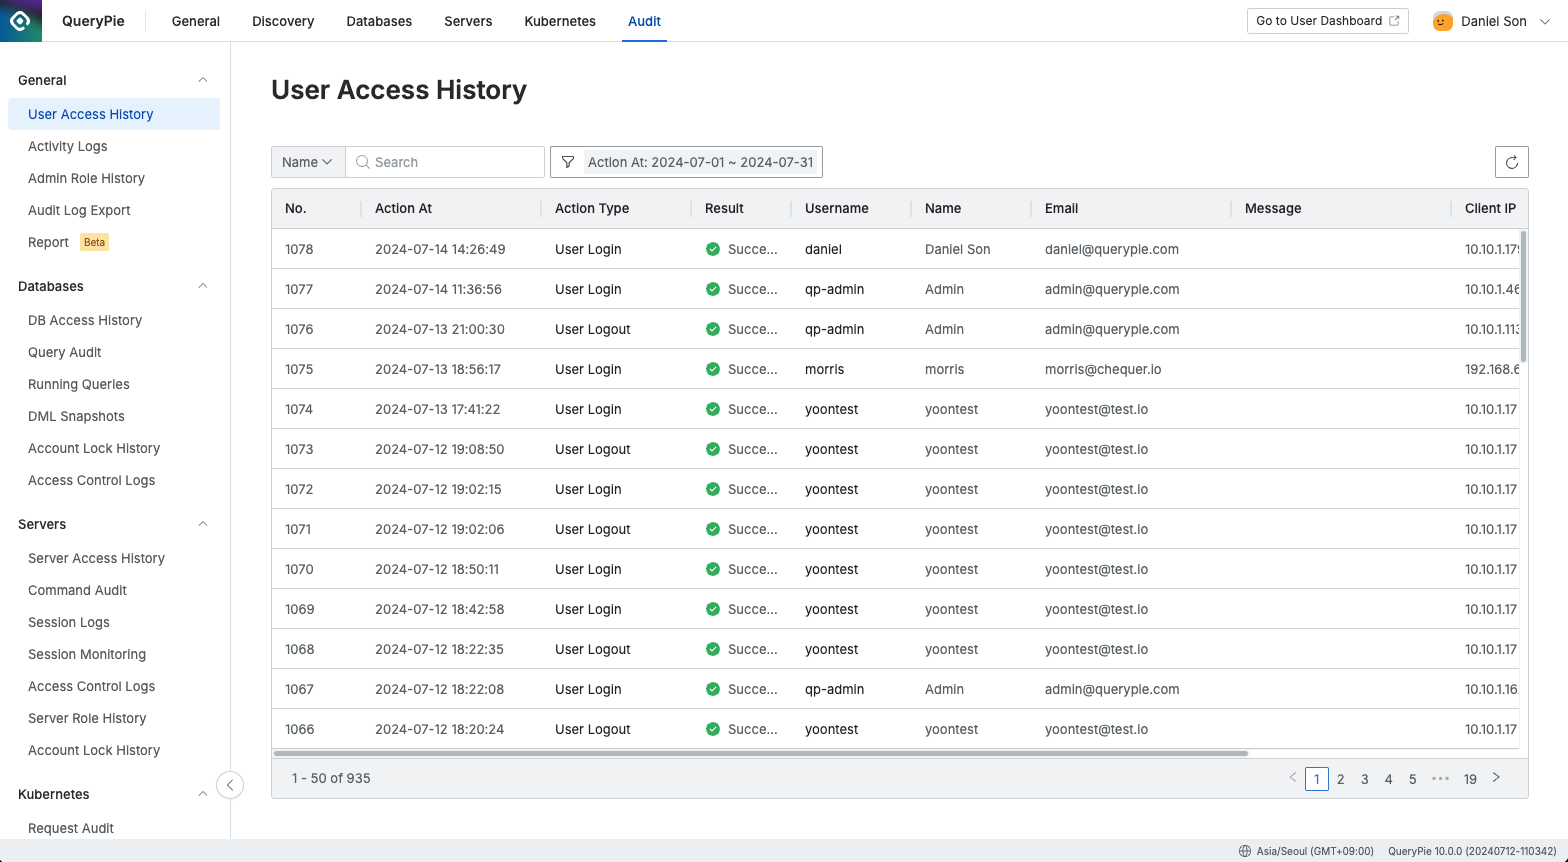Viewport: 1568px width, 862px height.
Task: Click the filter funnel icon
Action: (568, 162)
